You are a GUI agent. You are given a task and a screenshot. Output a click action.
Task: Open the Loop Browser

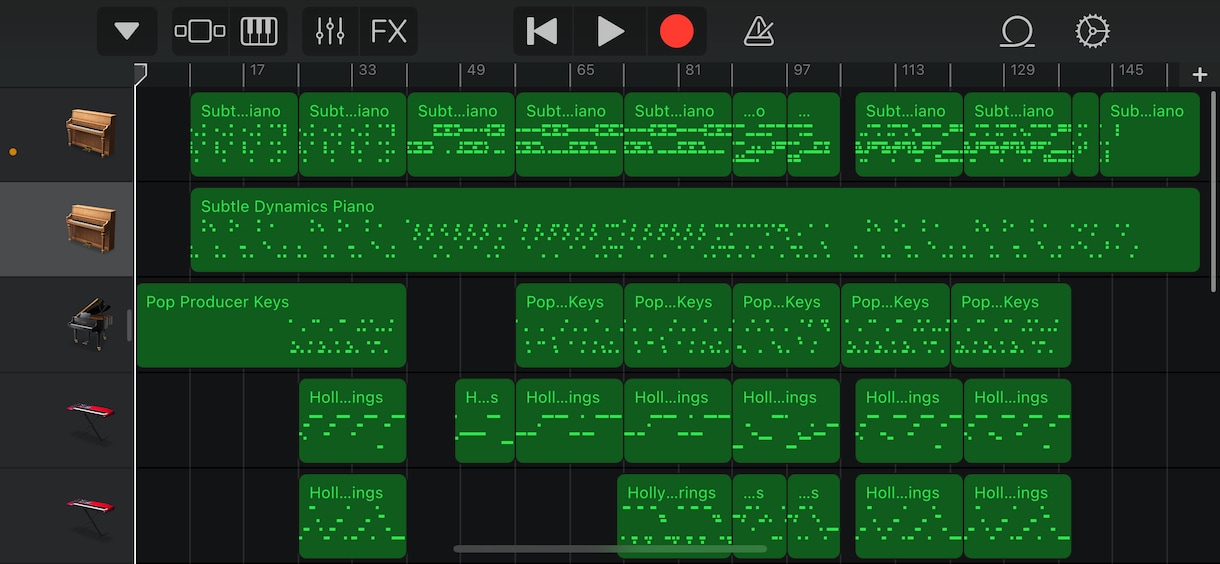pos(1017,31)
